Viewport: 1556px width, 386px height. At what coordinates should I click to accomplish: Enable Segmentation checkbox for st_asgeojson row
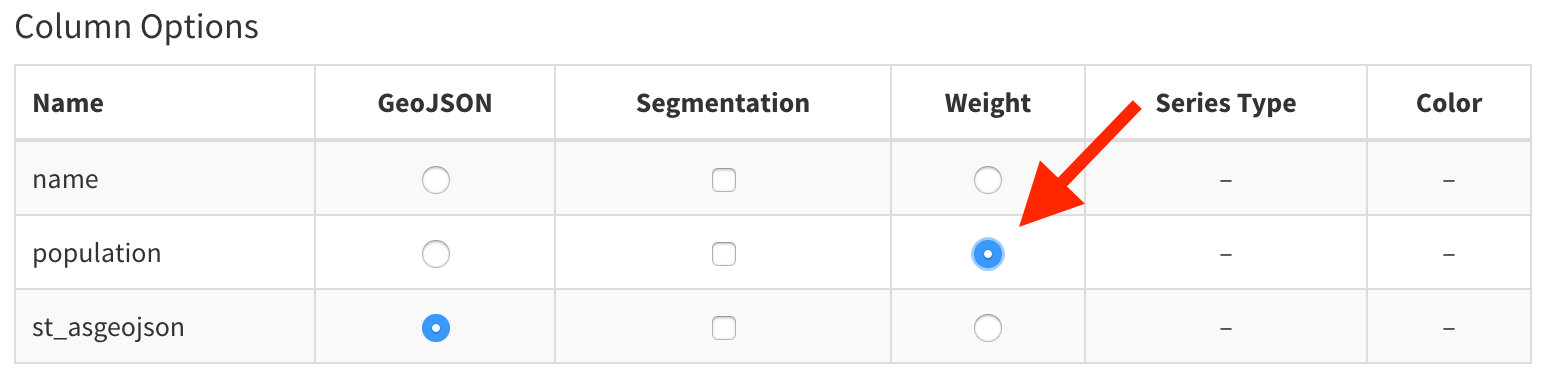point(723,328)
